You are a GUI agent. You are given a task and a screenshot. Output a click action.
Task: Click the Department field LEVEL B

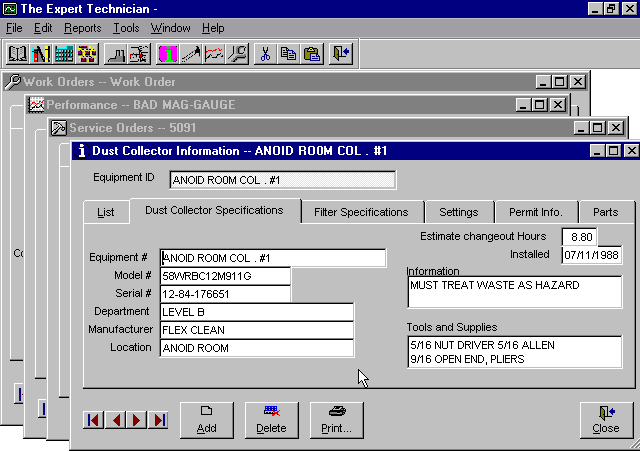257,312
